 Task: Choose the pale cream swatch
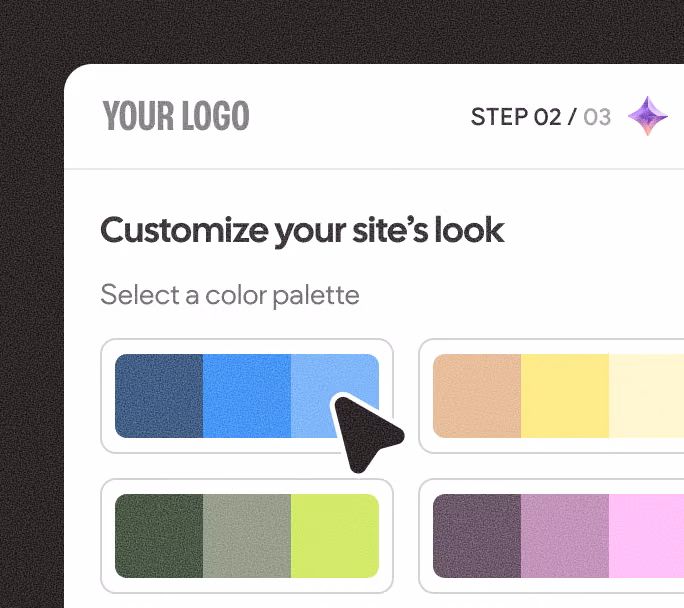click(x=646, y=396)
